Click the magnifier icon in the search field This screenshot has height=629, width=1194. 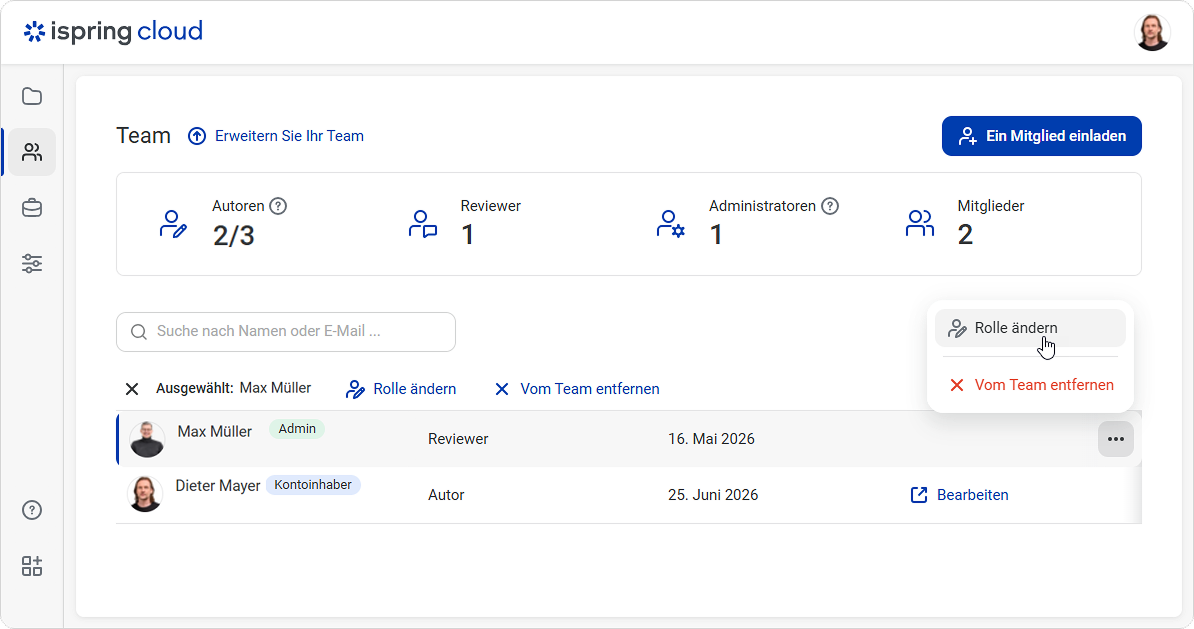pos(139,332)
